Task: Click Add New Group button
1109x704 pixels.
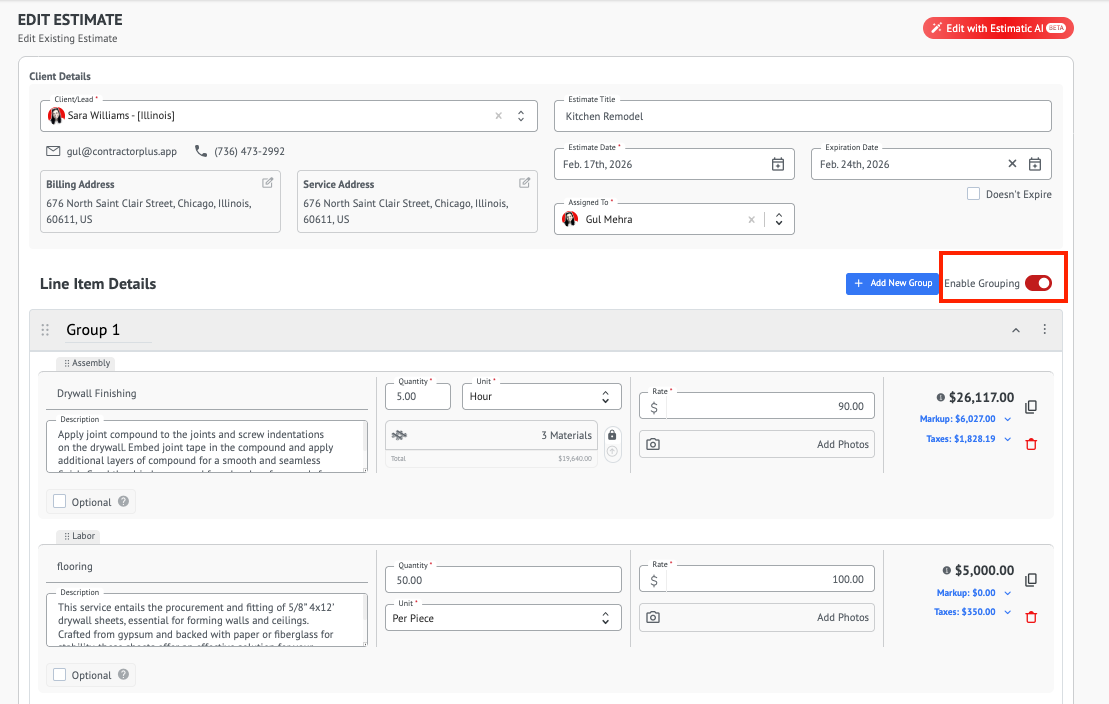Action: [892, 284]
